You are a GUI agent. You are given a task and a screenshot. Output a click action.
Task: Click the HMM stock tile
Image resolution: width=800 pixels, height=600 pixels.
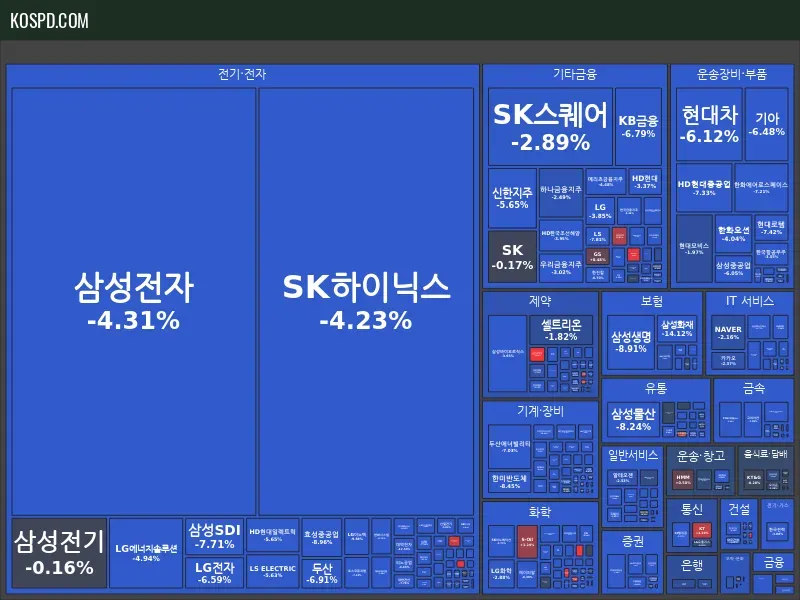point(683,479)
